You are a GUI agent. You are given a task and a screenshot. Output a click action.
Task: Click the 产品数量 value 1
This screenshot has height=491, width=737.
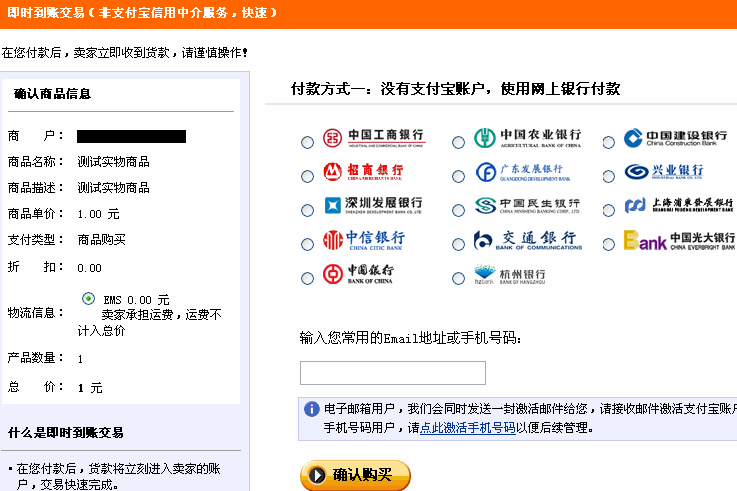click(80, 359)
